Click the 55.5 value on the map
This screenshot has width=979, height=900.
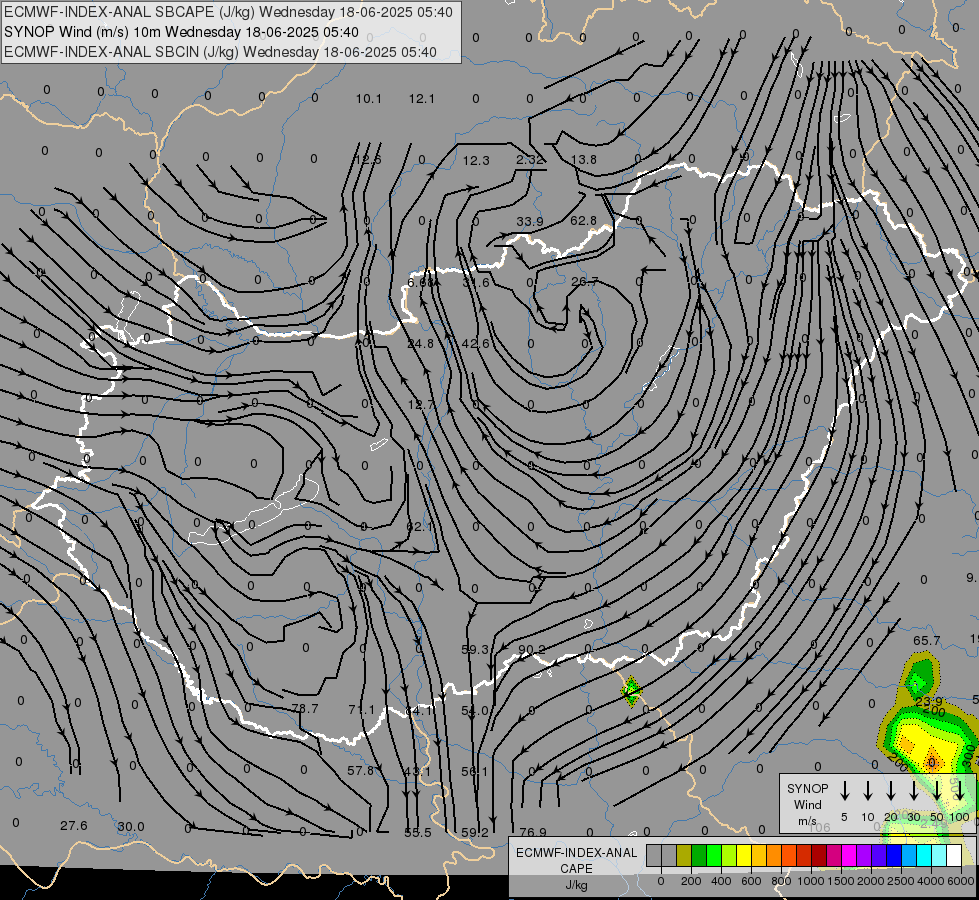coord(418,833)
